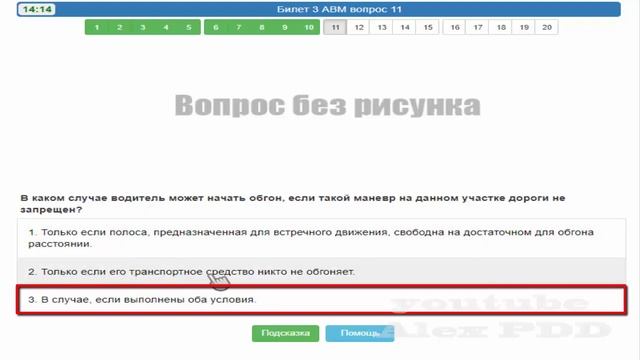Jump to question number 16
The image size is (640, 360).
click(455, 27)
